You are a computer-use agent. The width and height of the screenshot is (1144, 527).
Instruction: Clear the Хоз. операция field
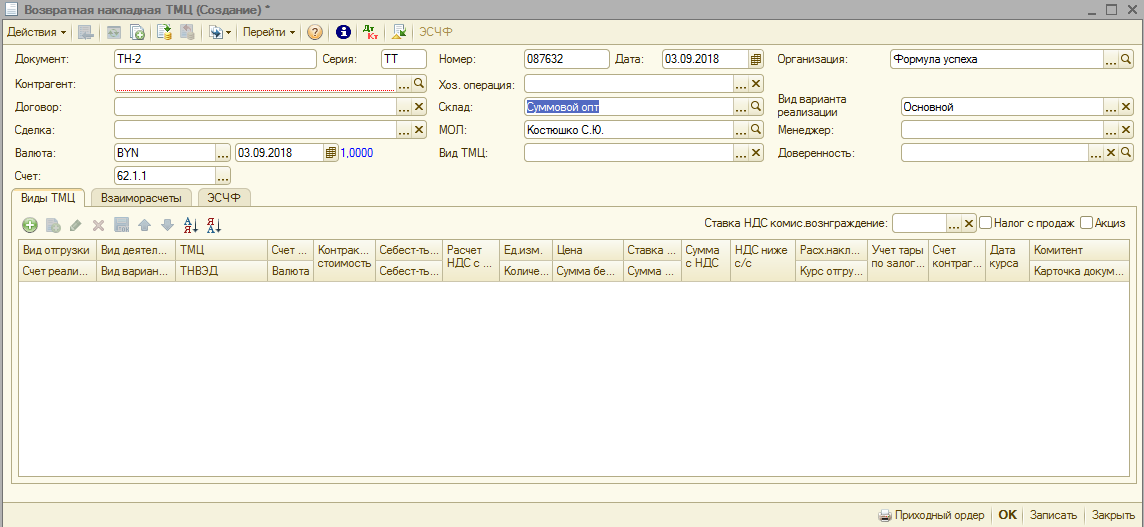click(x=756, y=84)
